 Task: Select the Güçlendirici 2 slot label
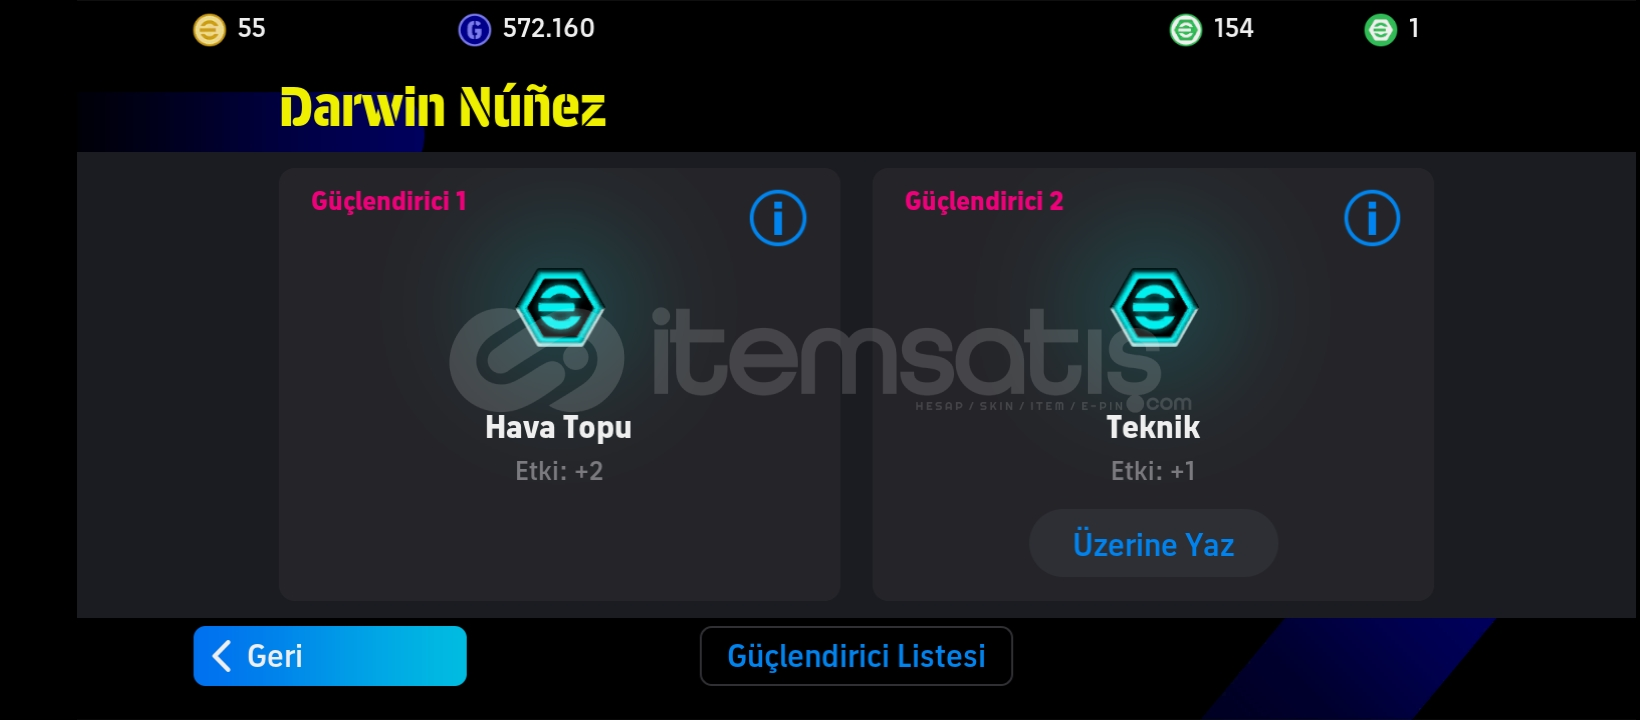[x=984, y=201]
